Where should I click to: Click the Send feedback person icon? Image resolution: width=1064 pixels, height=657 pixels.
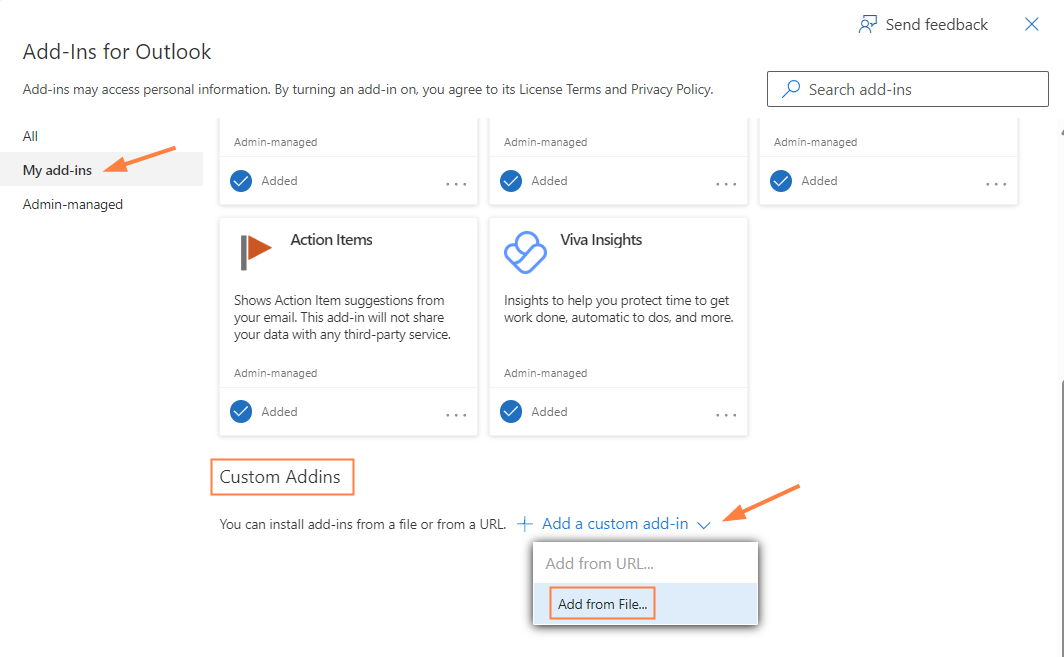tap(867, 24)
